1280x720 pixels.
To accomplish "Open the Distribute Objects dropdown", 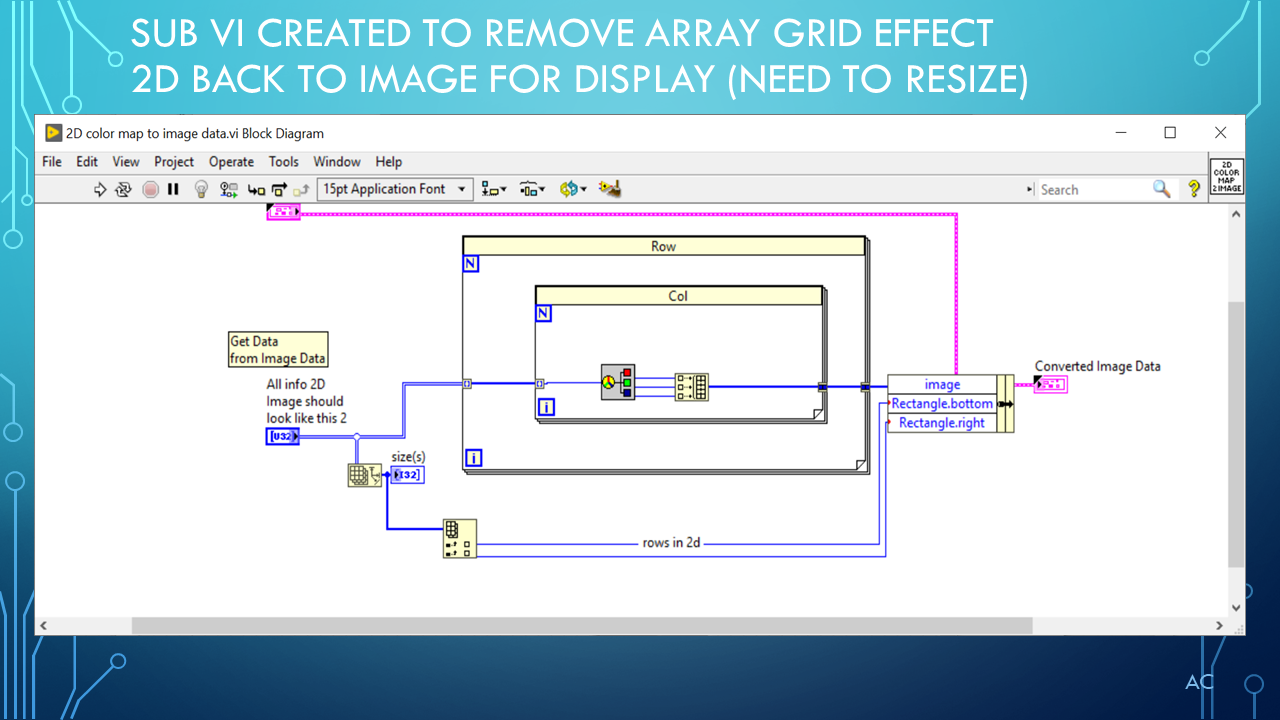I will tap(533, 189).
